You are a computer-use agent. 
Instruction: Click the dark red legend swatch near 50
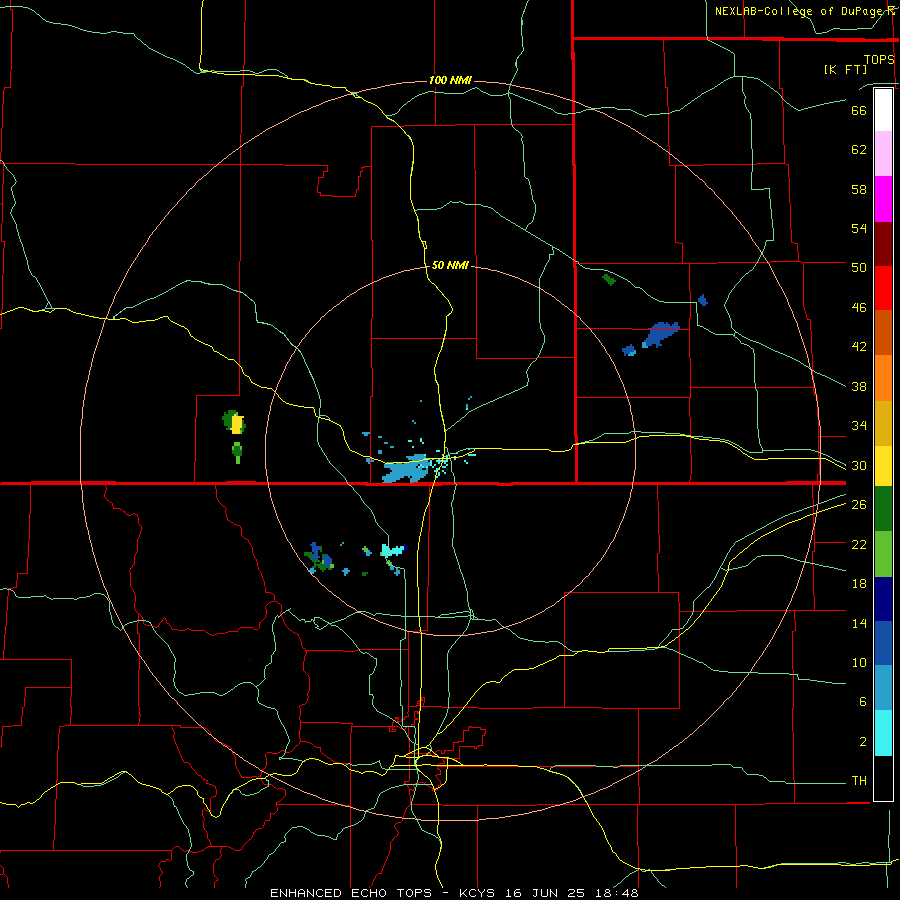coord(883,244)
